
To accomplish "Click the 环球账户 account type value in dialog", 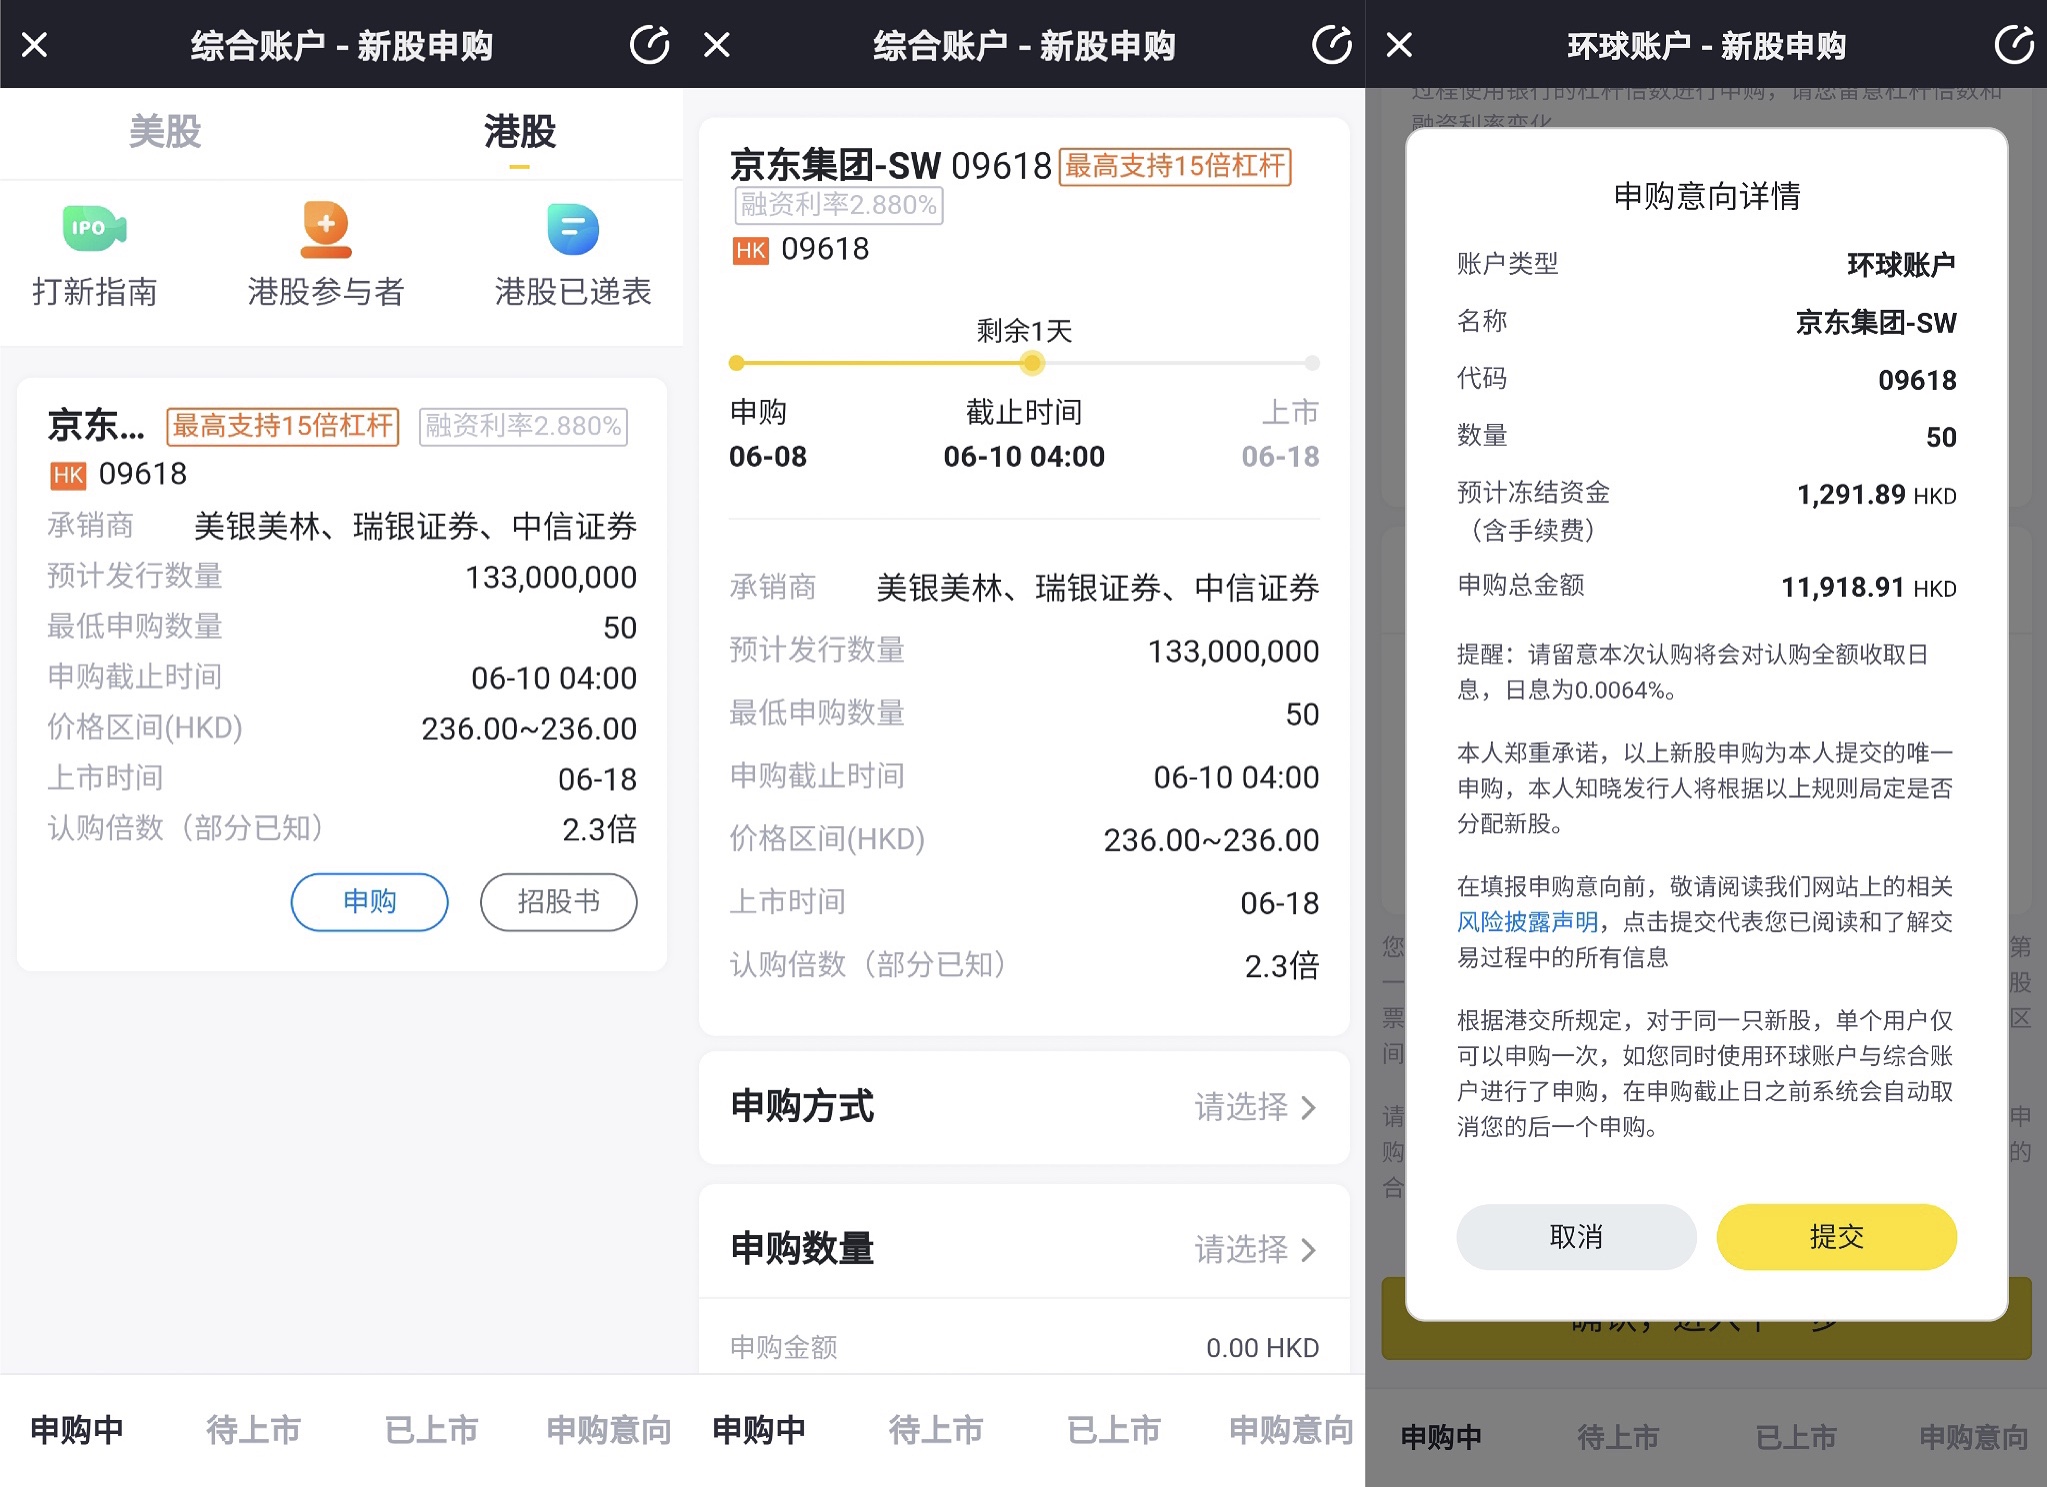I will [1901, 265].
